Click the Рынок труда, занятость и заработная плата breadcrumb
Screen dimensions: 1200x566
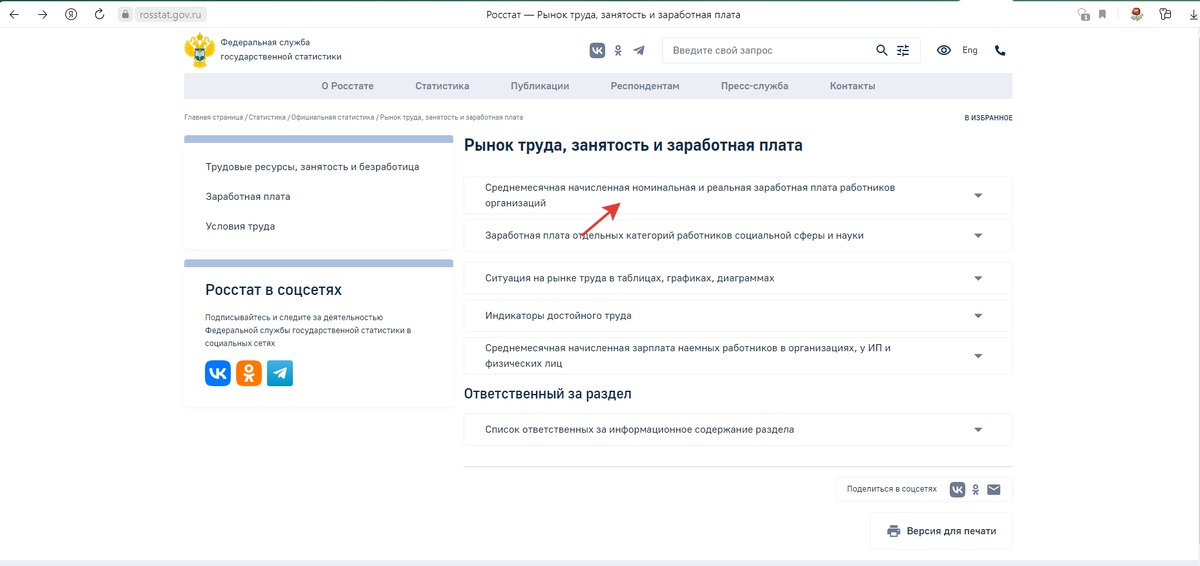click(451, 118)
